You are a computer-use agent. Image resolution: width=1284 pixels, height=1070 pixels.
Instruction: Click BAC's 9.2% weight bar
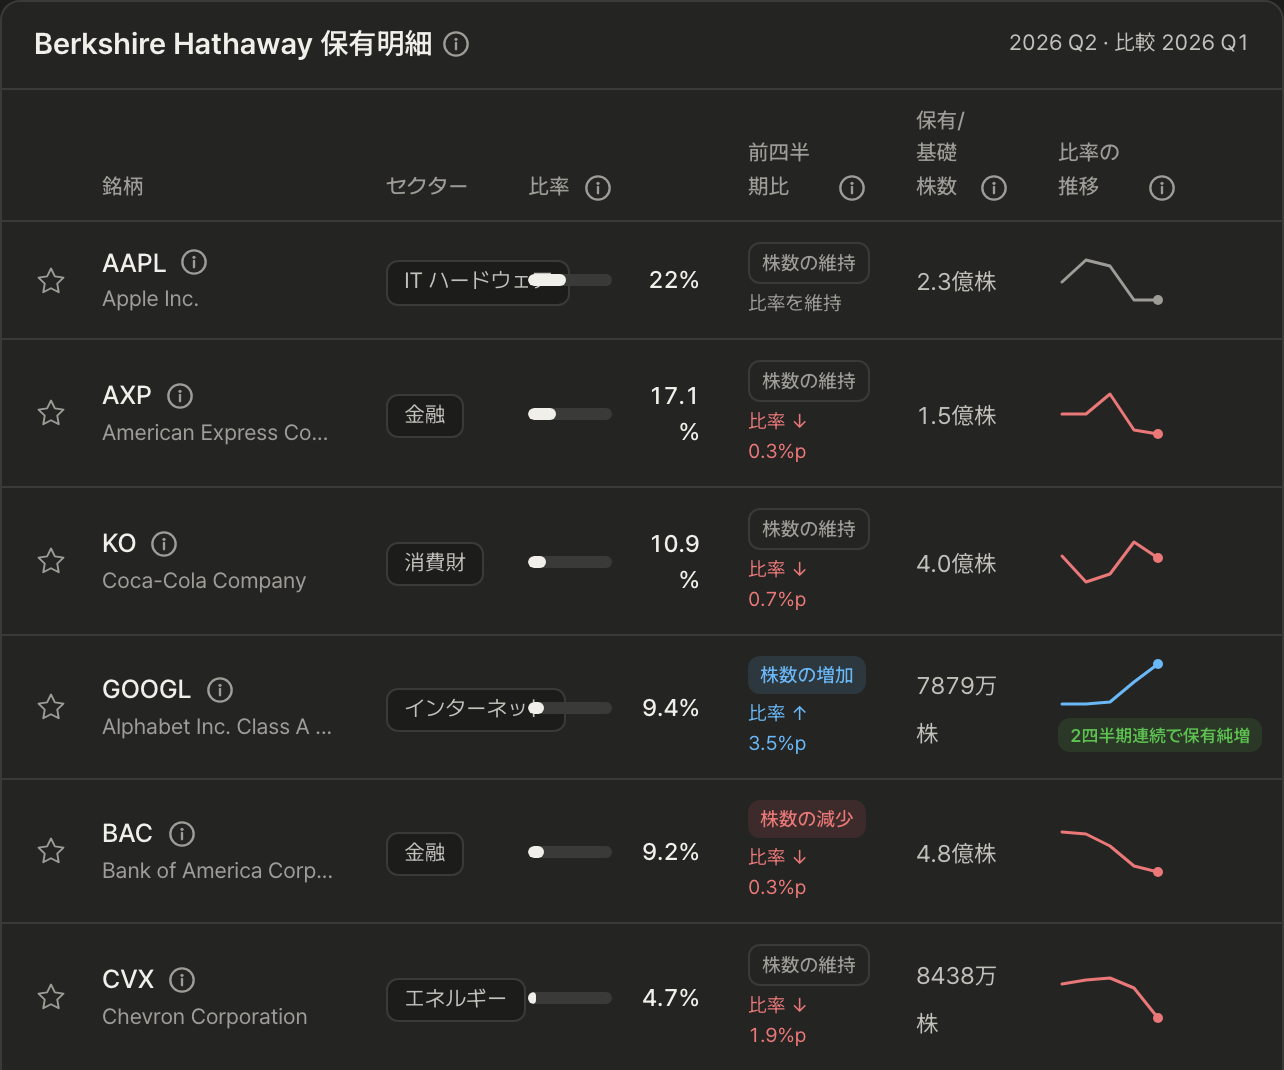[x=570, y=852]
